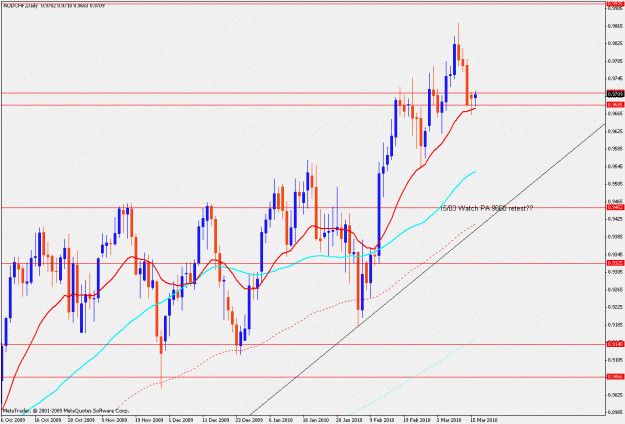Click the 0.9105 price scale value

616,360
